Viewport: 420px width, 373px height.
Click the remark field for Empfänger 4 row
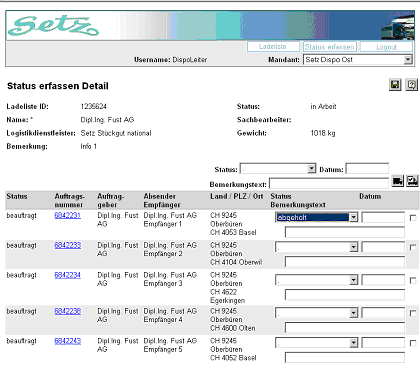345,328
